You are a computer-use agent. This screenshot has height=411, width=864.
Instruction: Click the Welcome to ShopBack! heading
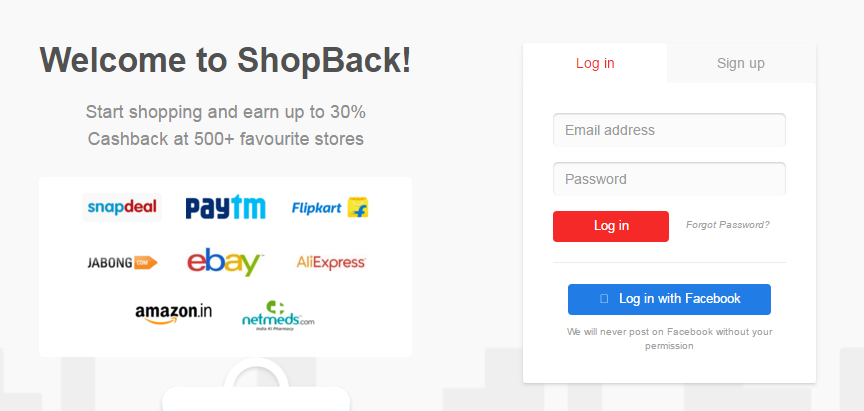(x=225, y=60)
